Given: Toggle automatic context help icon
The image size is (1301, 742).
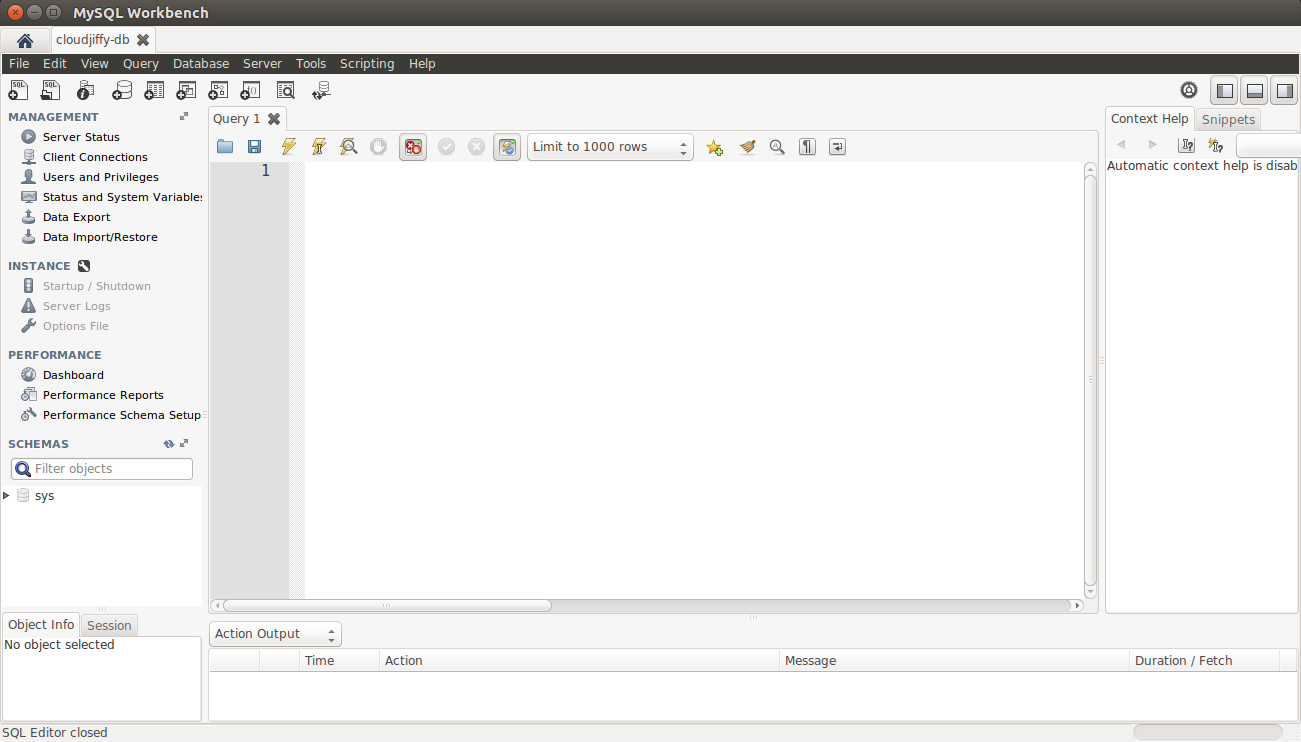Looking at the screenshot, I should [1216, 146].
